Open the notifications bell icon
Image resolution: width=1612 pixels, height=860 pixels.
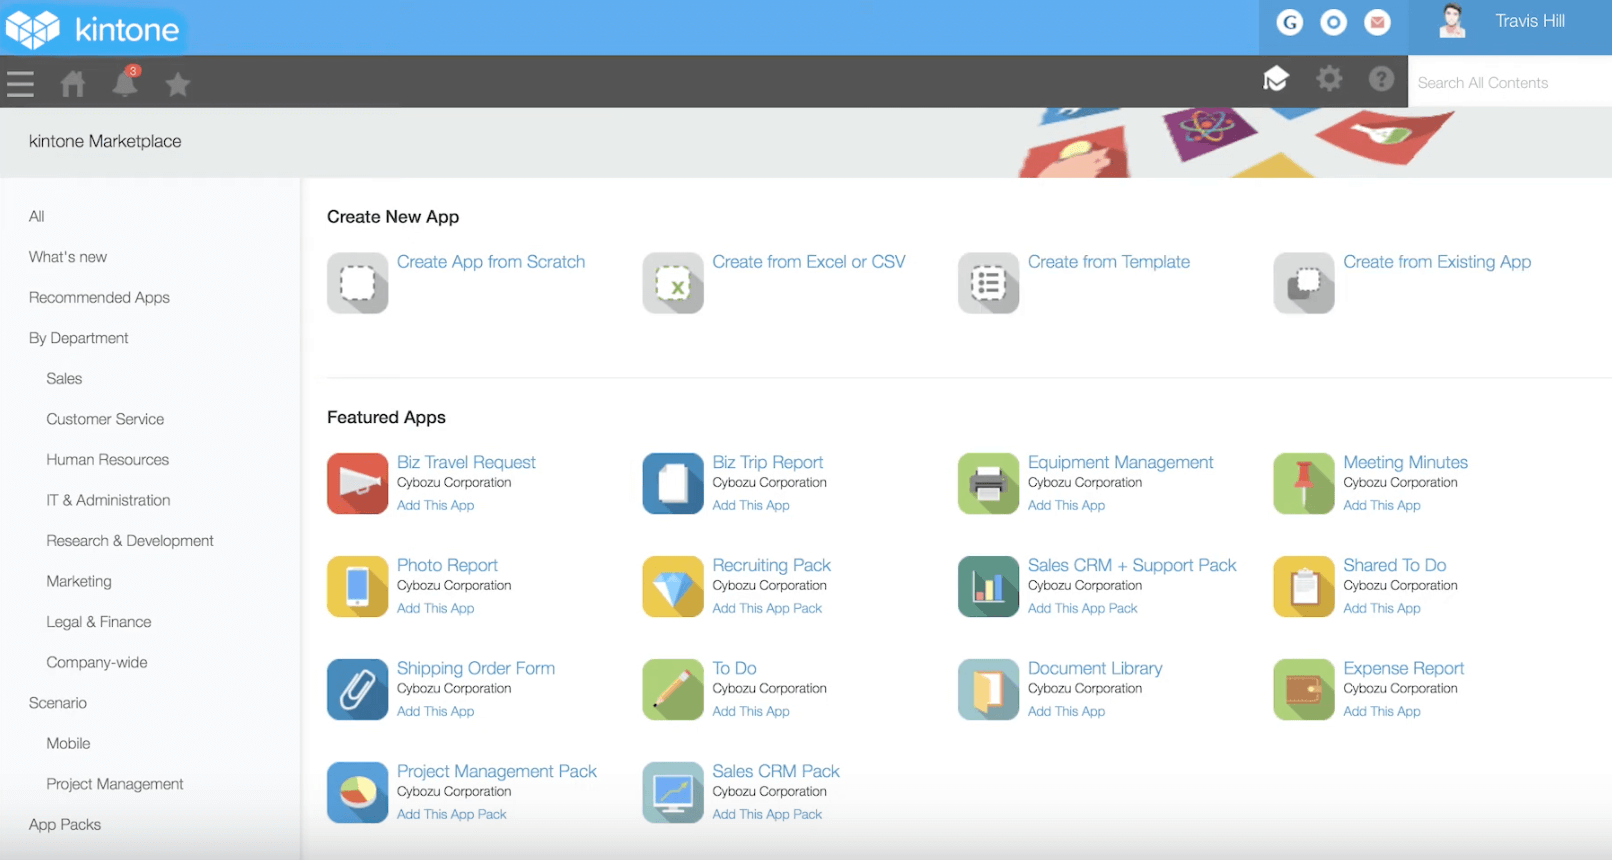coord(125,82)
